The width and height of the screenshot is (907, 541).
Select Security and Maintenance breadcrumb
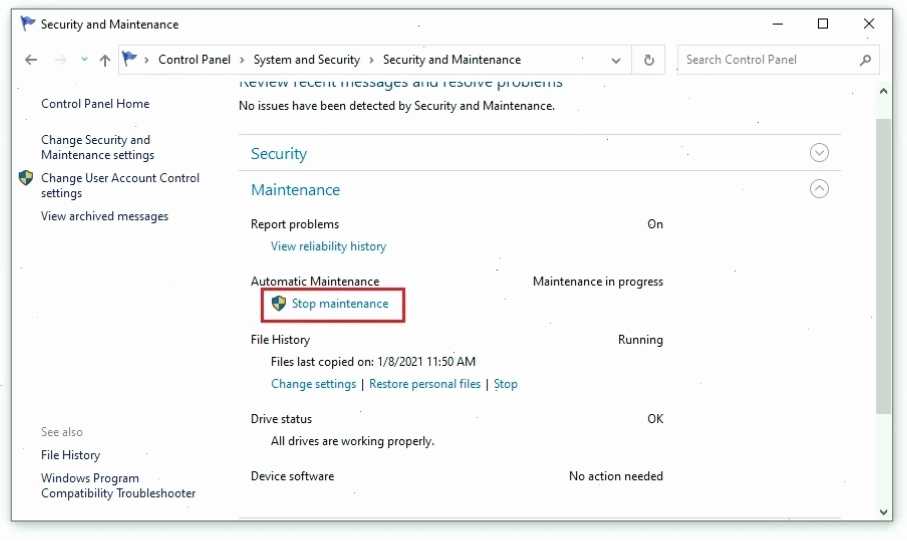(x=452, y=60)
